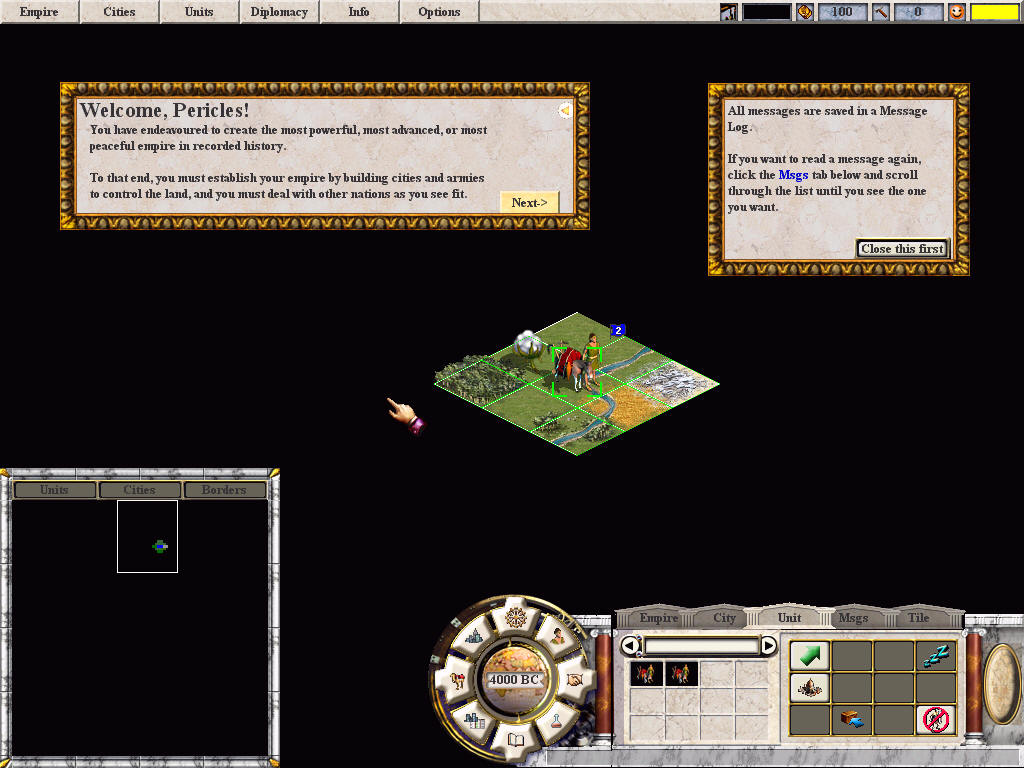Image resolution: width=1024 pixels, height=768 pixels.
Task: Switch to the Tile tab in control panel
Action: [919, 618]
